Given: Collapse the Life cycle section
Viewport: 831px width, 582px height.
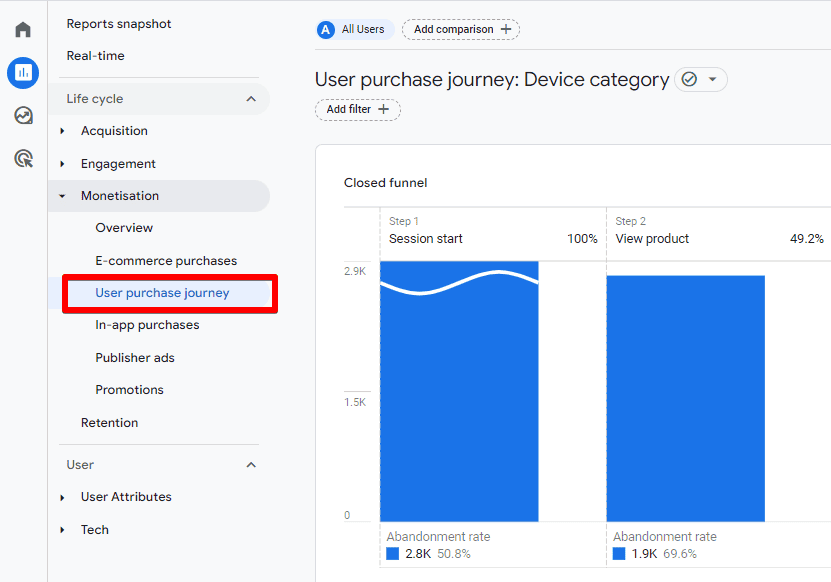Looking at the screenshot, I should (251, 99).
